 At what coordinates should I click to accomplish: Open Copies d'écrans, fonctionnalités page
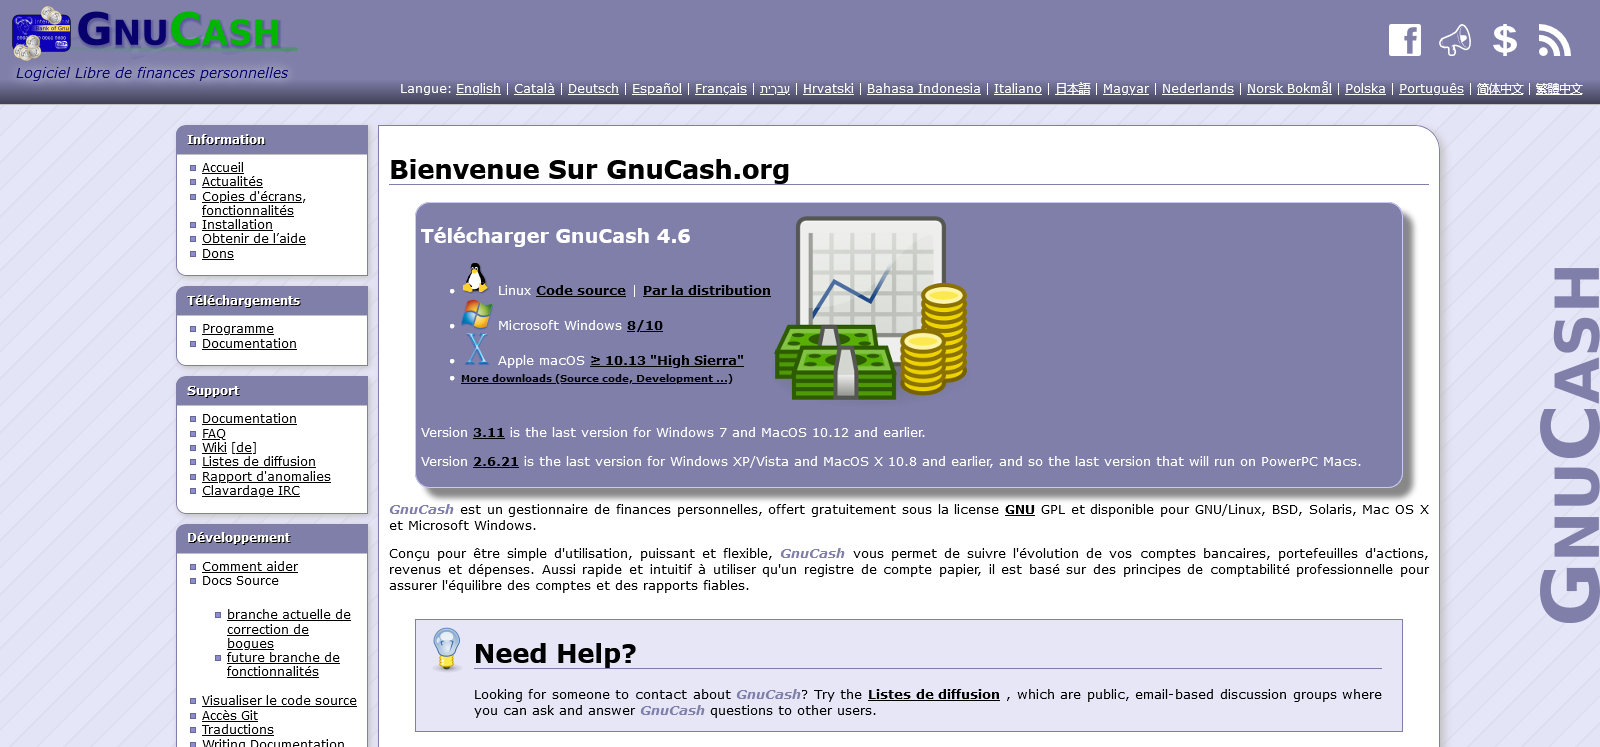click(254, 204)
